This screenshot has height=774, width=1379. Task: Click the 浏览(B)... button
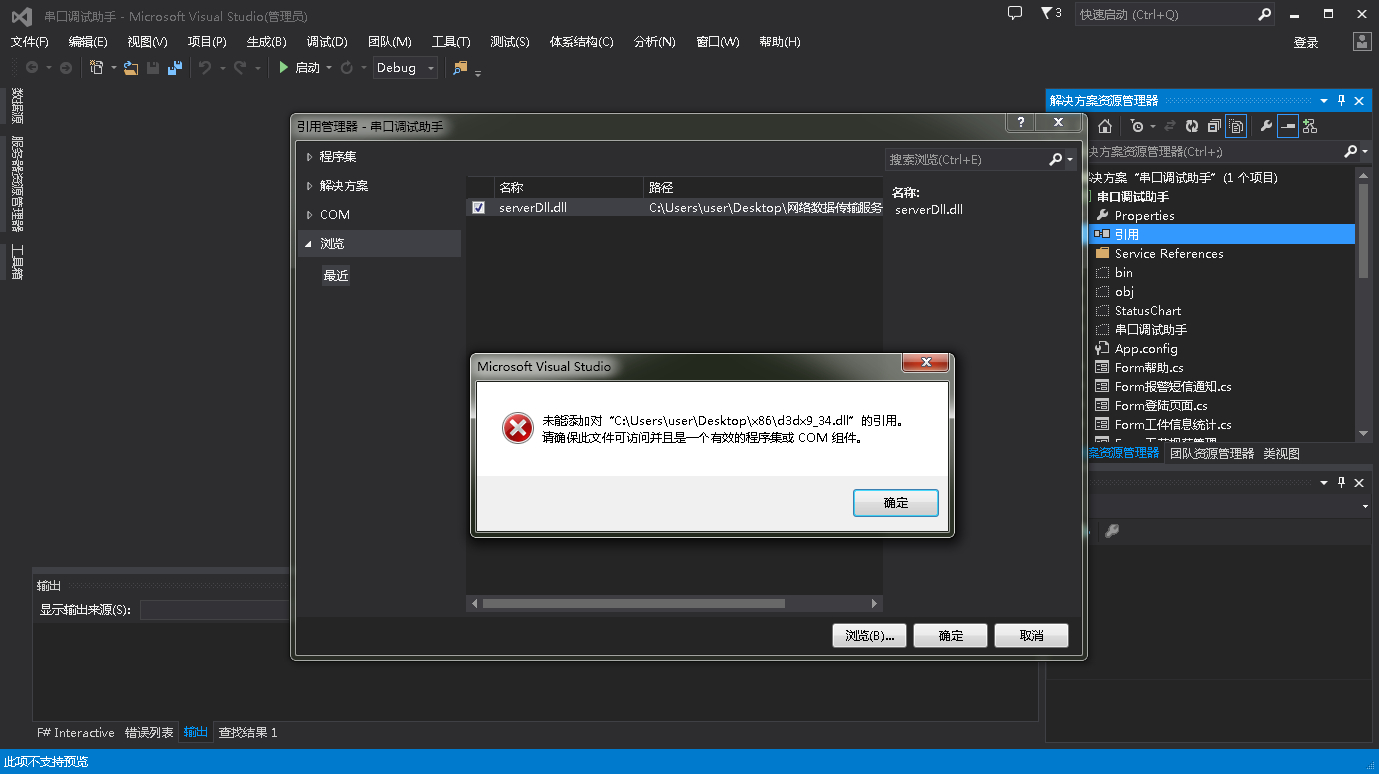tap(869, 636)
